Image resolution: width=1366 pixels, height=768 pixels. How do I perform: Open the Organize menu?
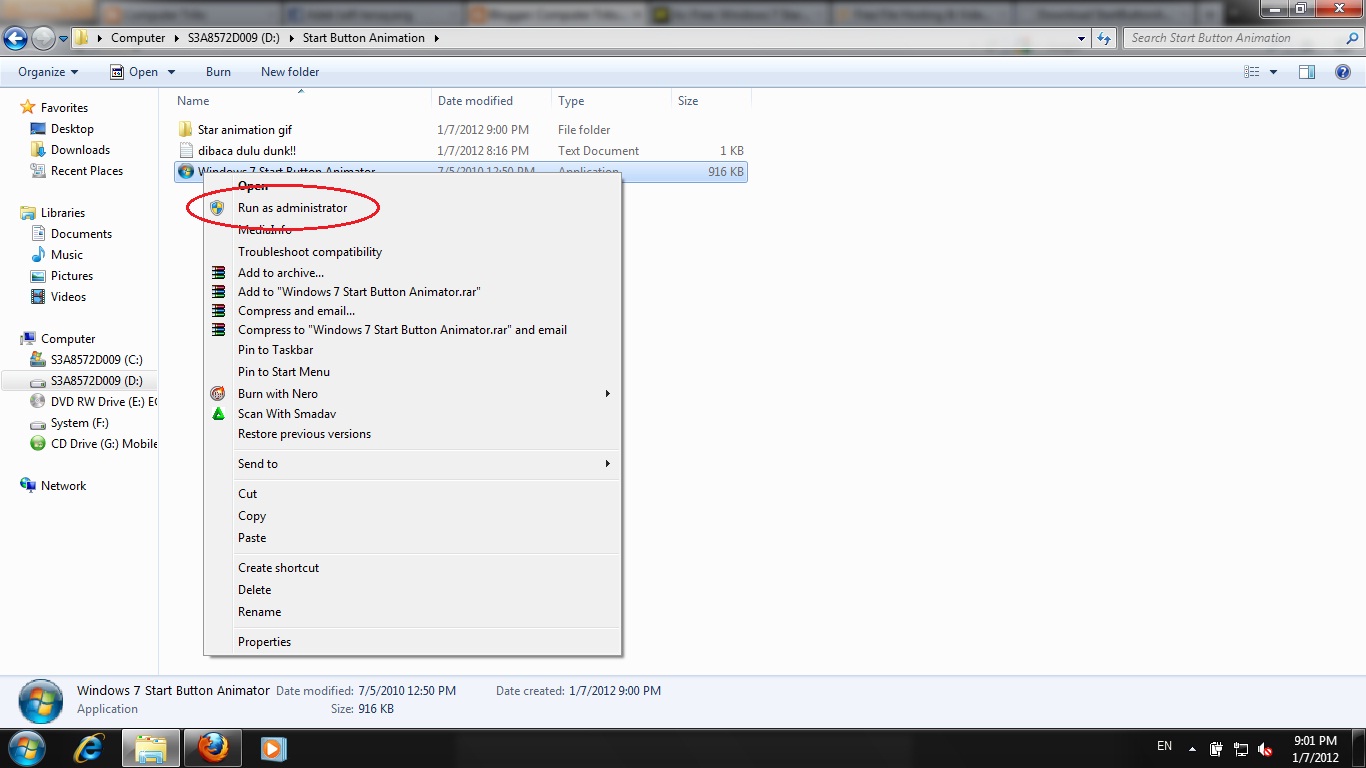pyautogui.click(x=48, y=72)
